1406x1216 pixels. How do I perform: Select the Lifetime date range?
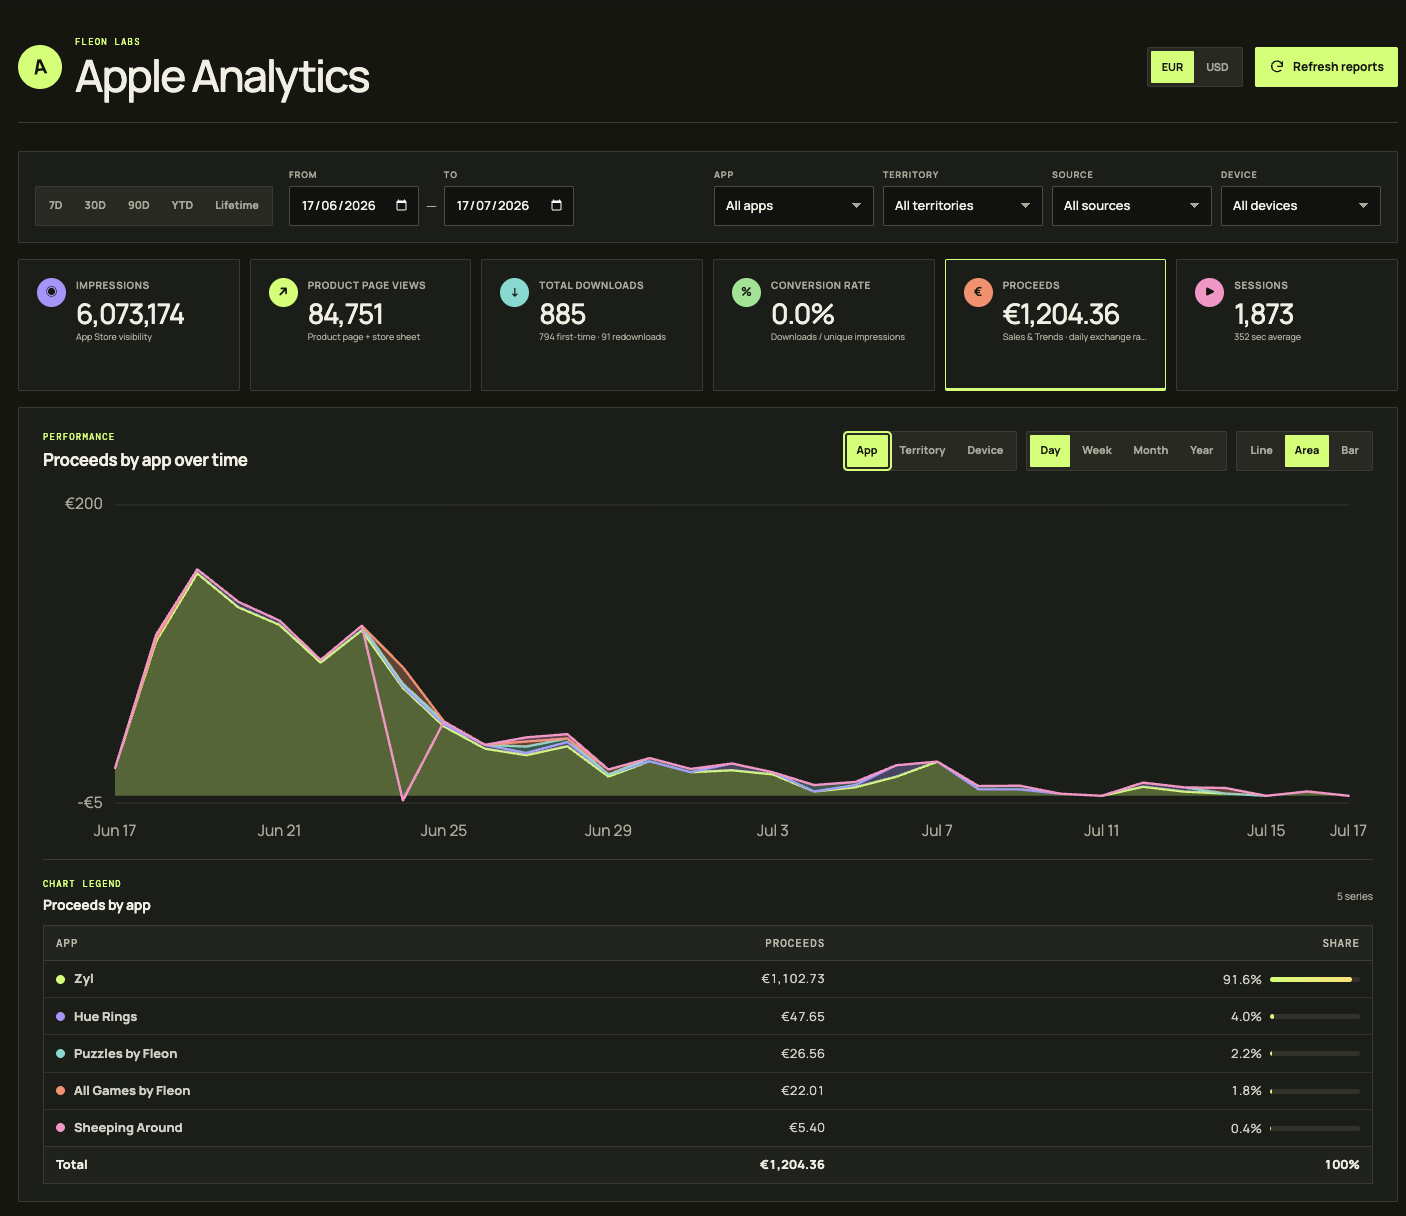[237, 205]
